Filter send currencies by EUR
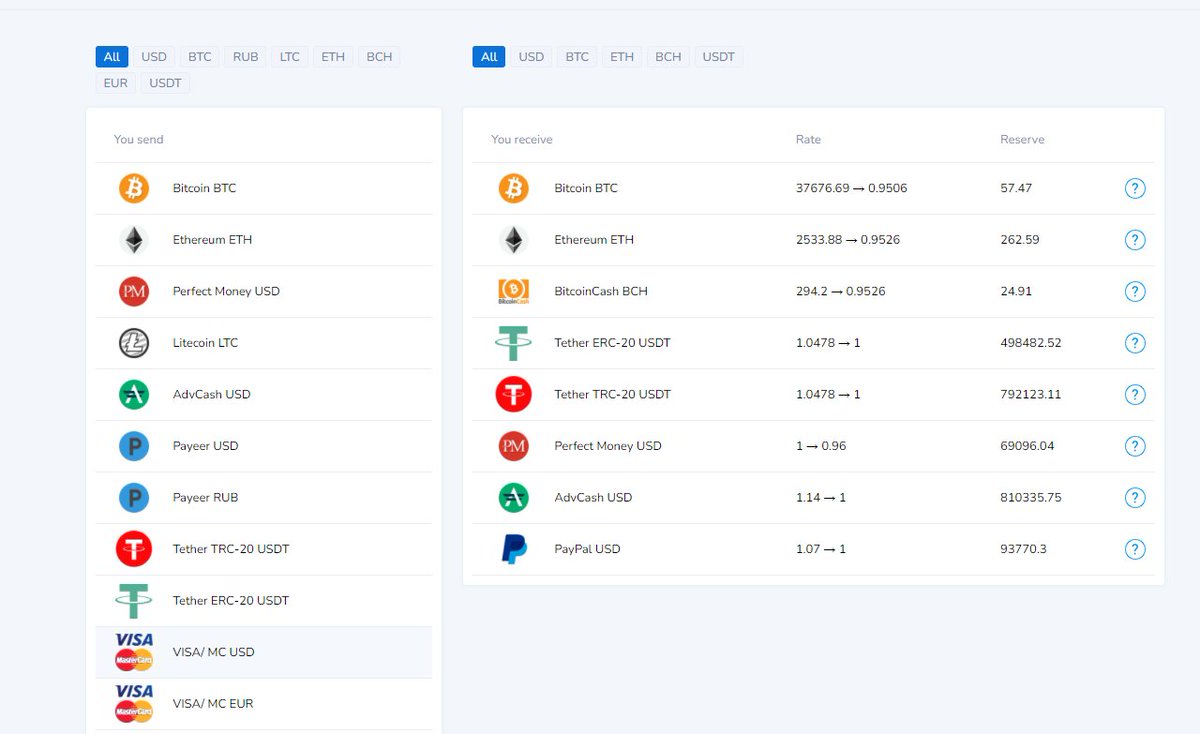This screenshot has width=1200, height=734. point(116,83)
